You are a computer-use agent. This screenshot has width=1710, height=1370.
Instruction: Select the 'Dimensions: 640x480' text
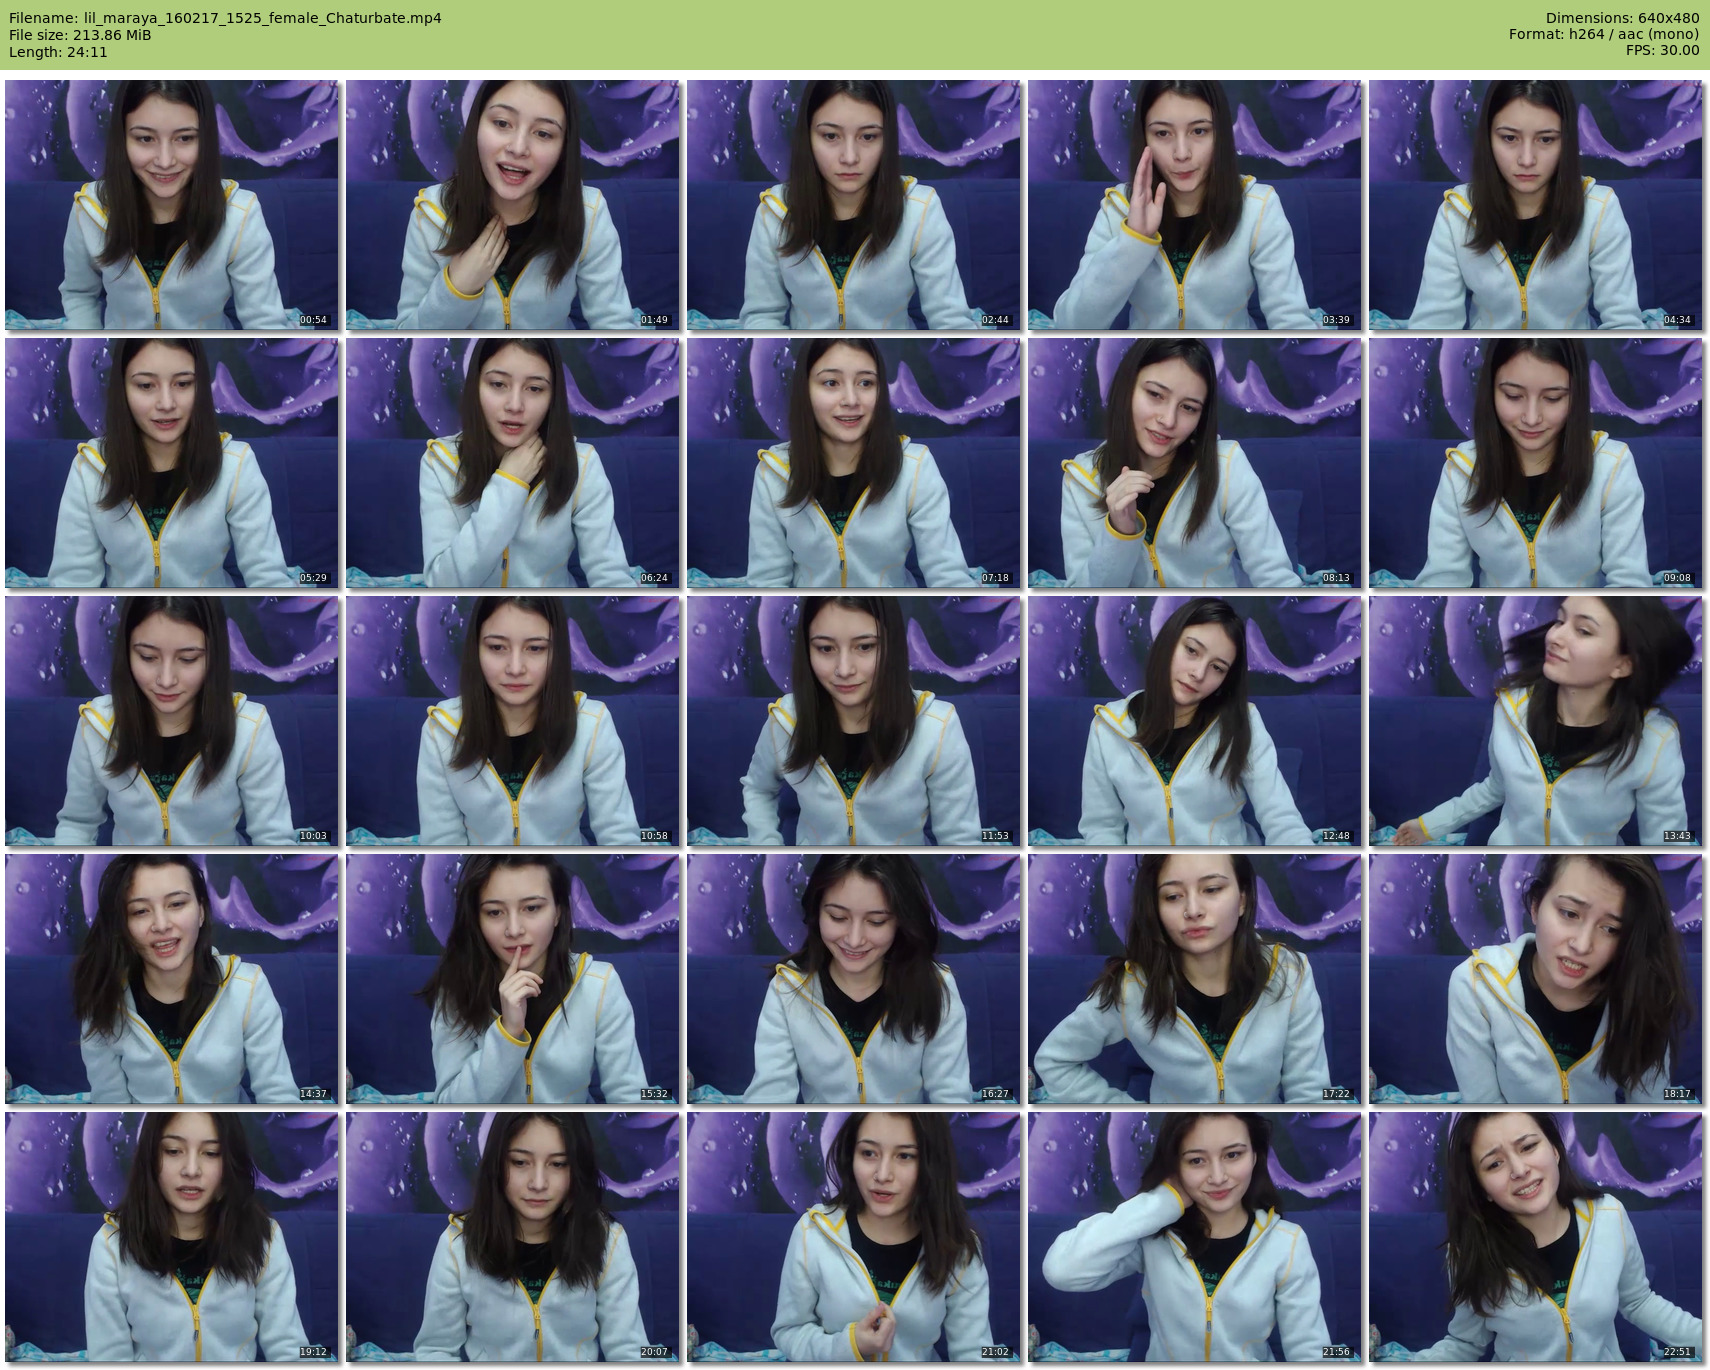tap(1622, 18)
